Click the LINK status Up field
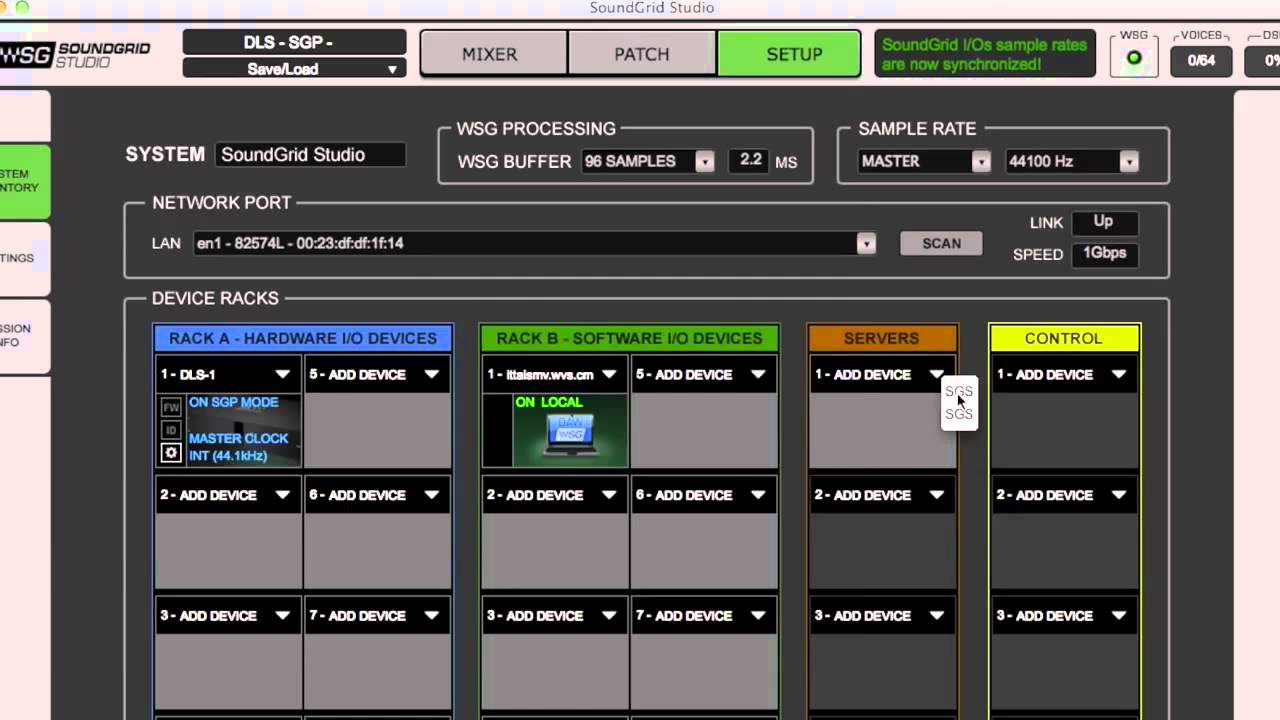This screenshot has width=1280, height=720. (1104, 222)
